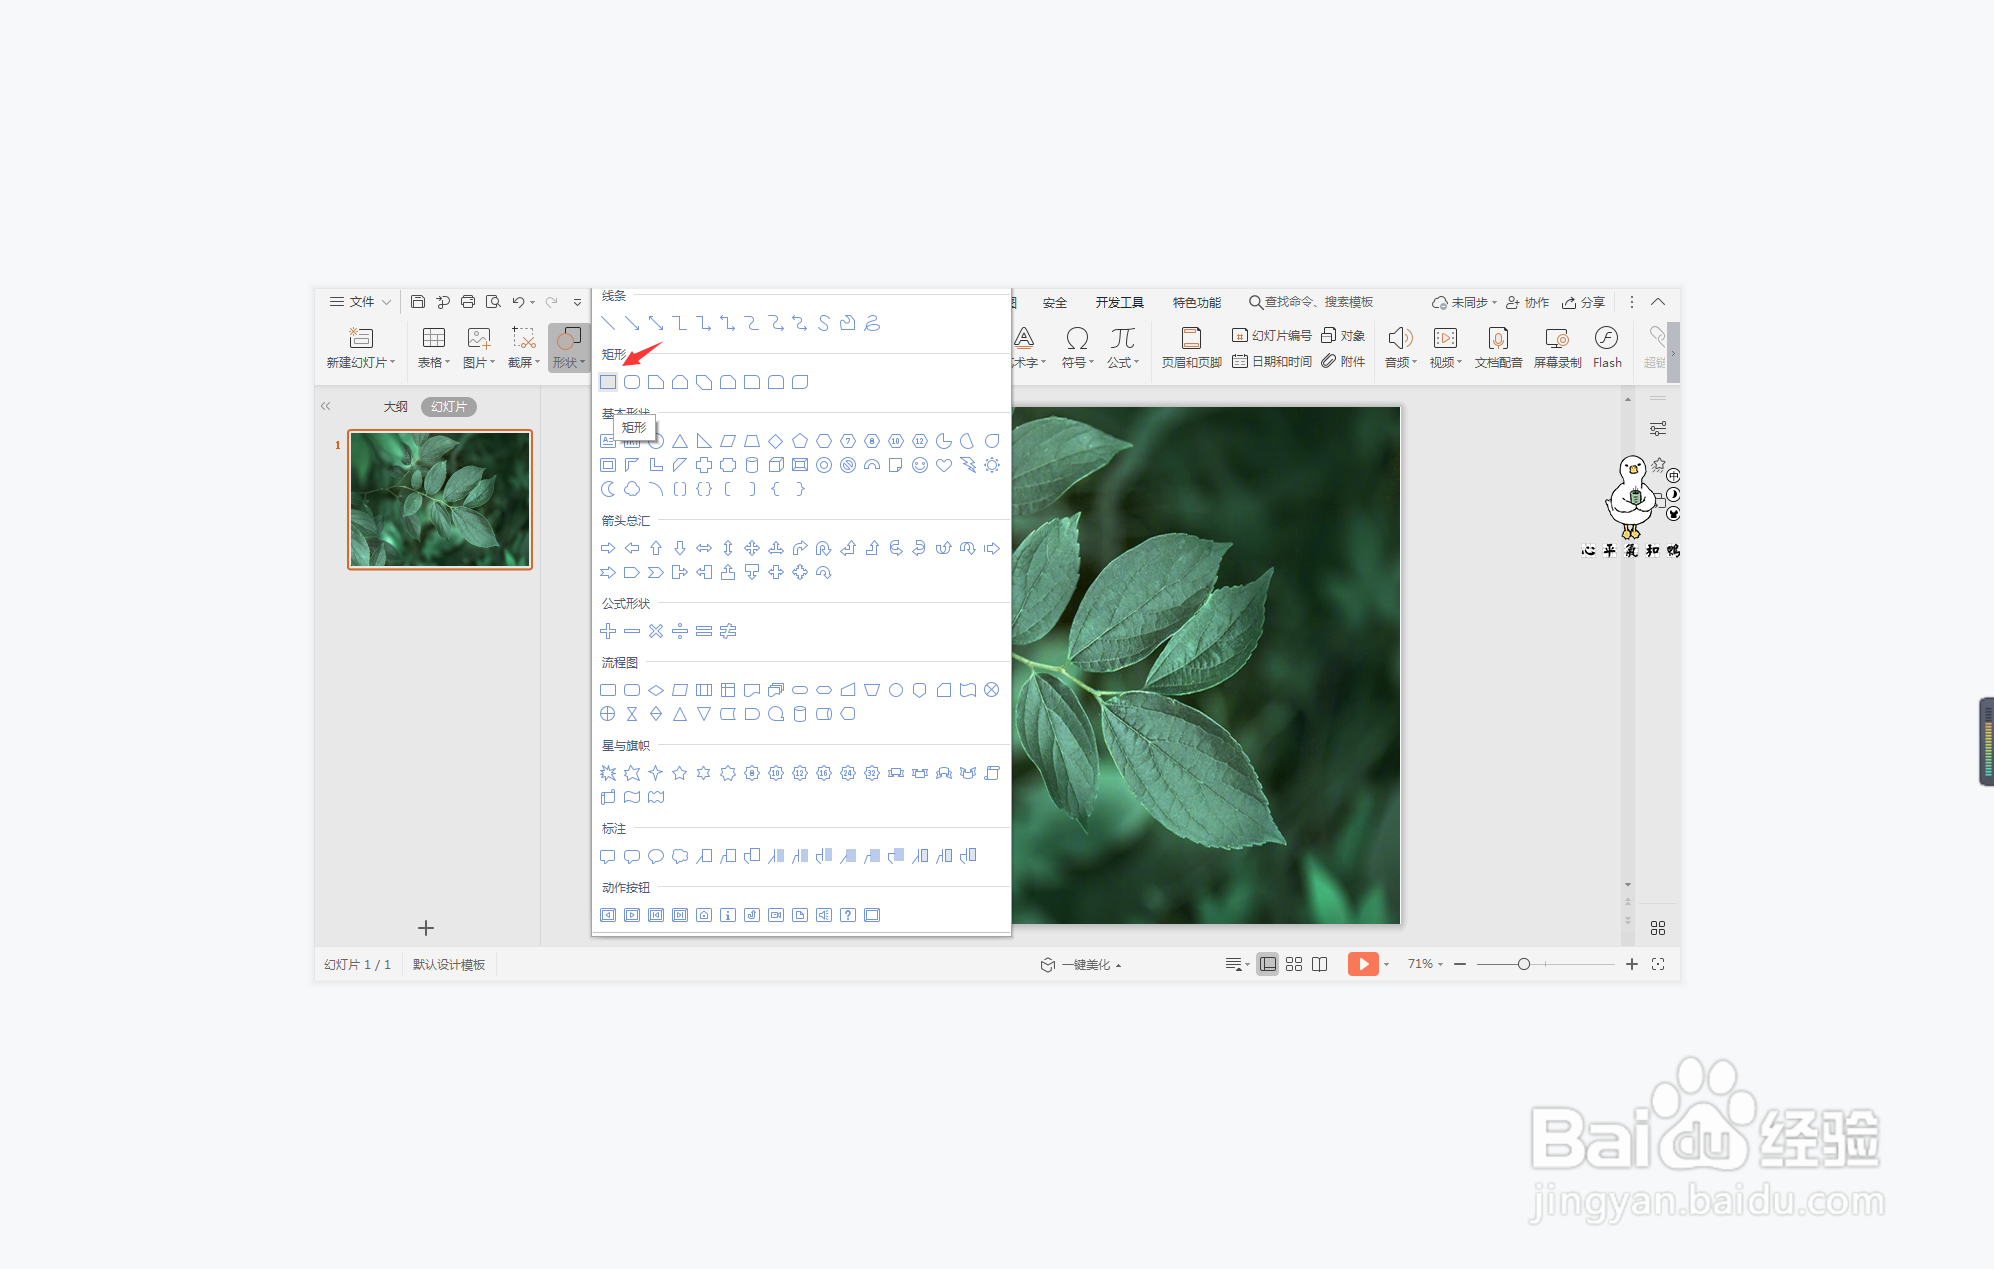Pick the straight line shape

(608, 323)
